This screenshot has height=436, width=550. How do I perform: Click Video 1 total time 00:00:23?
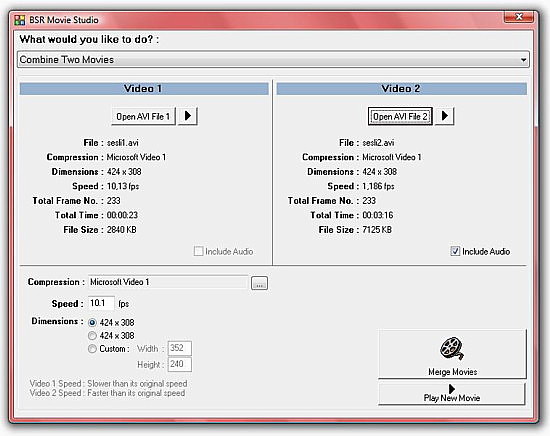point(122,215)
